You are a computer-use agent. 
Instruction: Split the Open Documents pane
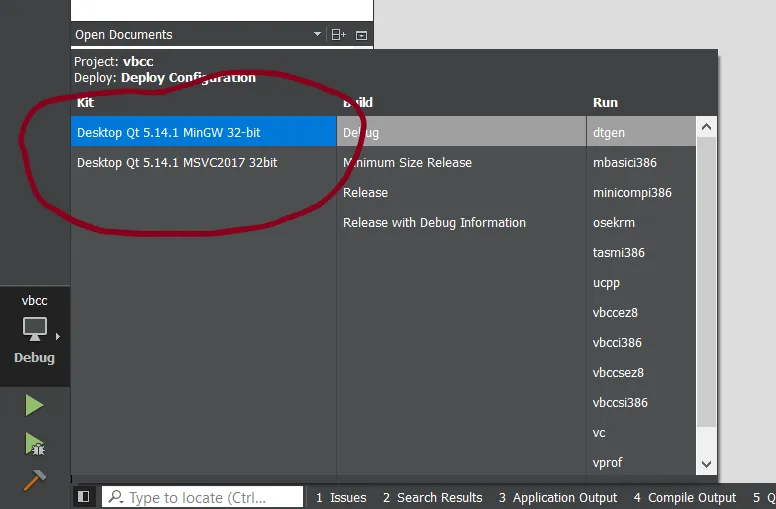point(339,35)
